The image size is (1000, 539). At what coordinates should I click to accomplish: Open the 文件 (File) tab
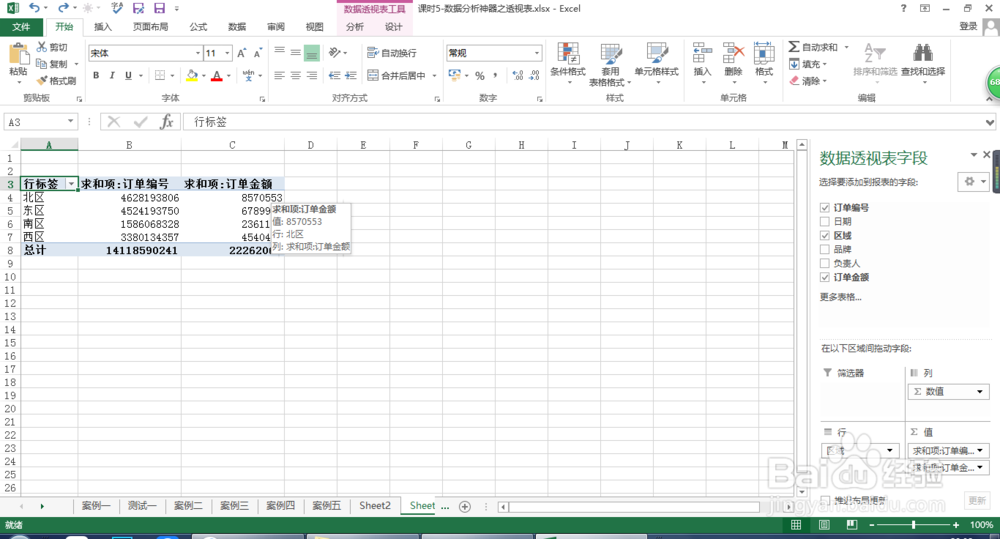[x=21, y=27]
